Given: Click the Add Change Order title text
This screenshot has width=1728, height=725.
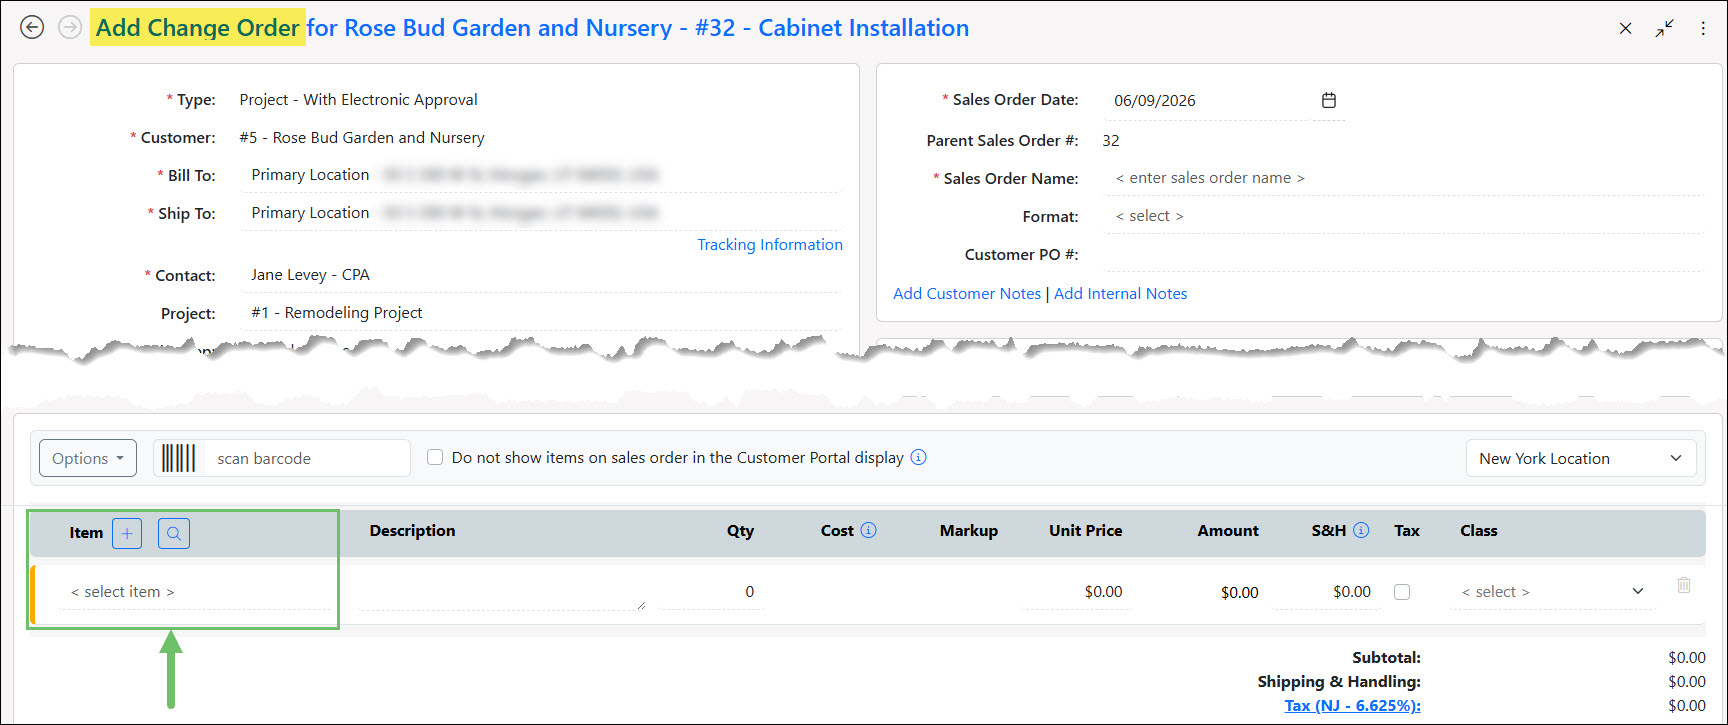Looking at the screenshot, I should click(198, 28).
